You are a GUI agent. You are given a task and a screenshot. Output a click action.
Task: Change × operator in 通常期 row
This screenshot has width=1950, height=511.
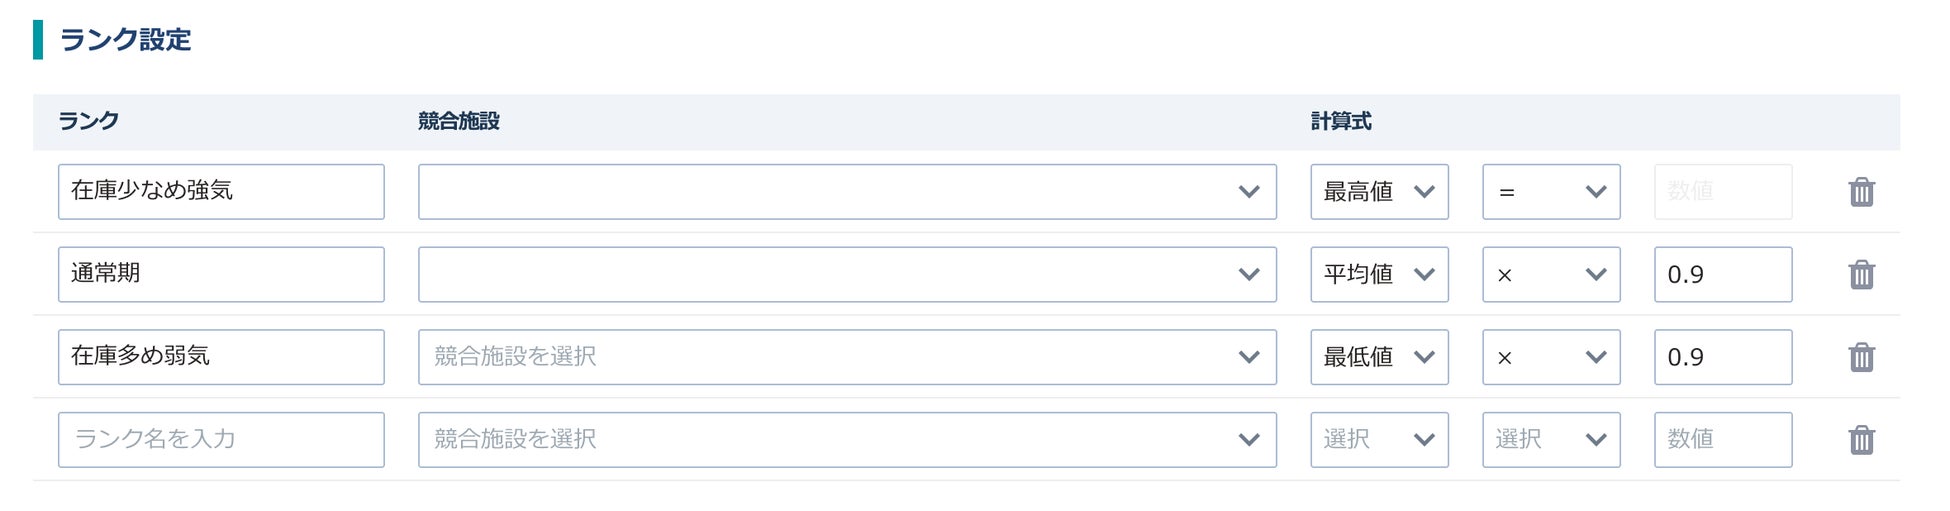[1550, 275]
